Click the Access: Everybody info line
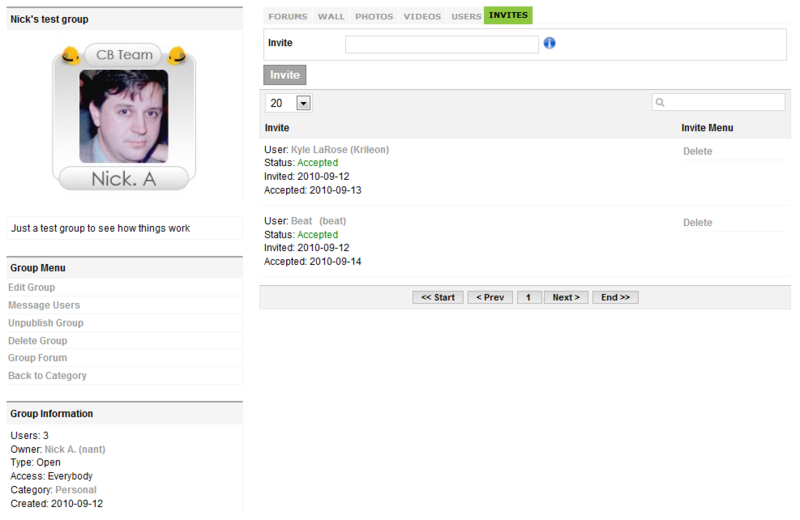Viewport: 800px width, 520px height. pyautogui.click(x=52, y=476)
